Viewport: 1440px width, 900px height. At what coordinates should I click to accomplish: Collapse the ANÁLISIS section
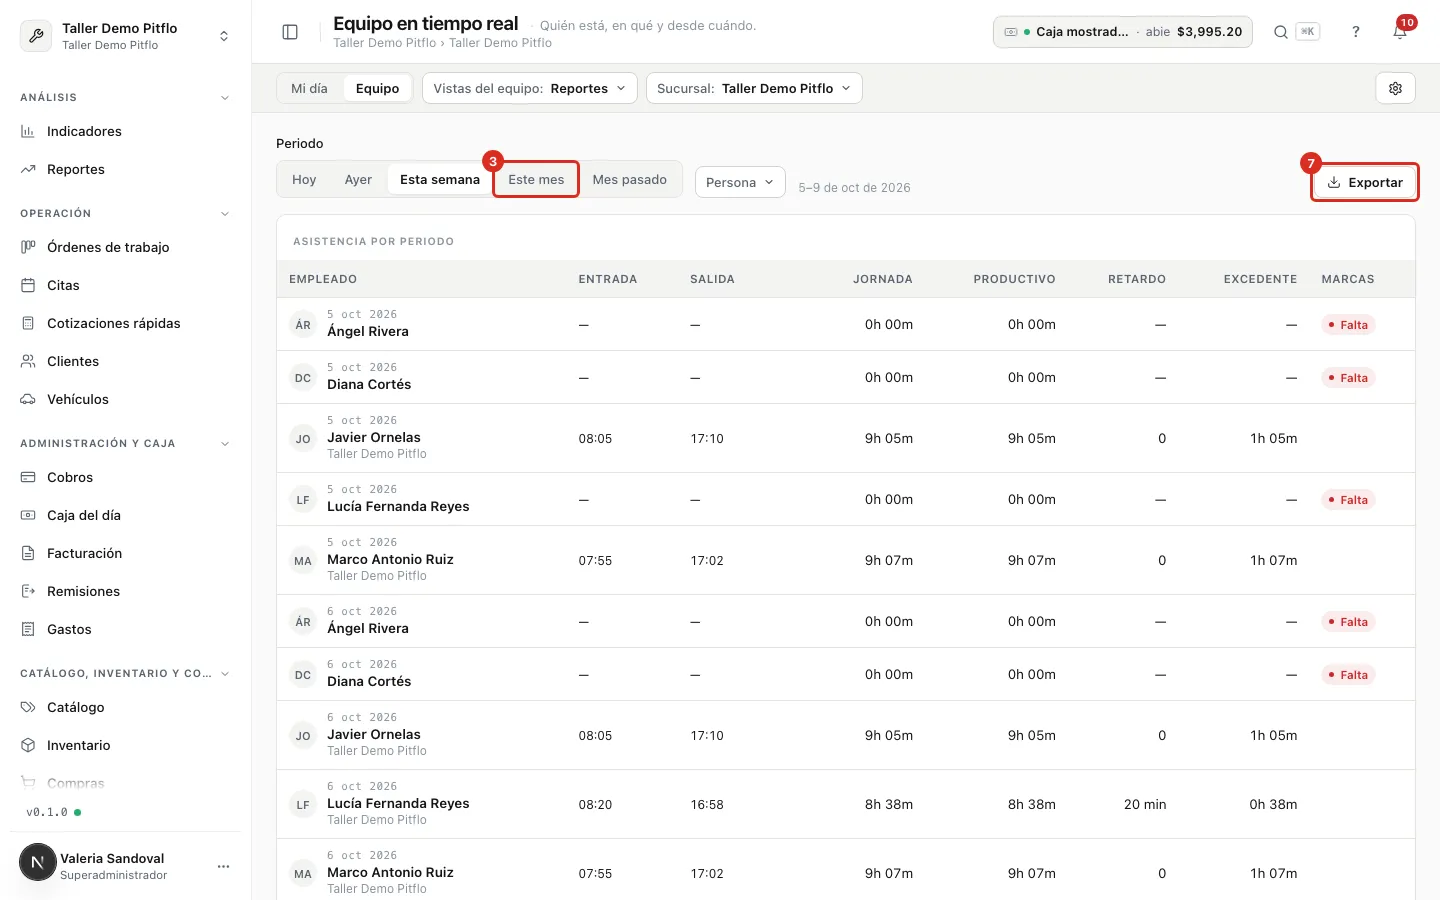(224, 98)
